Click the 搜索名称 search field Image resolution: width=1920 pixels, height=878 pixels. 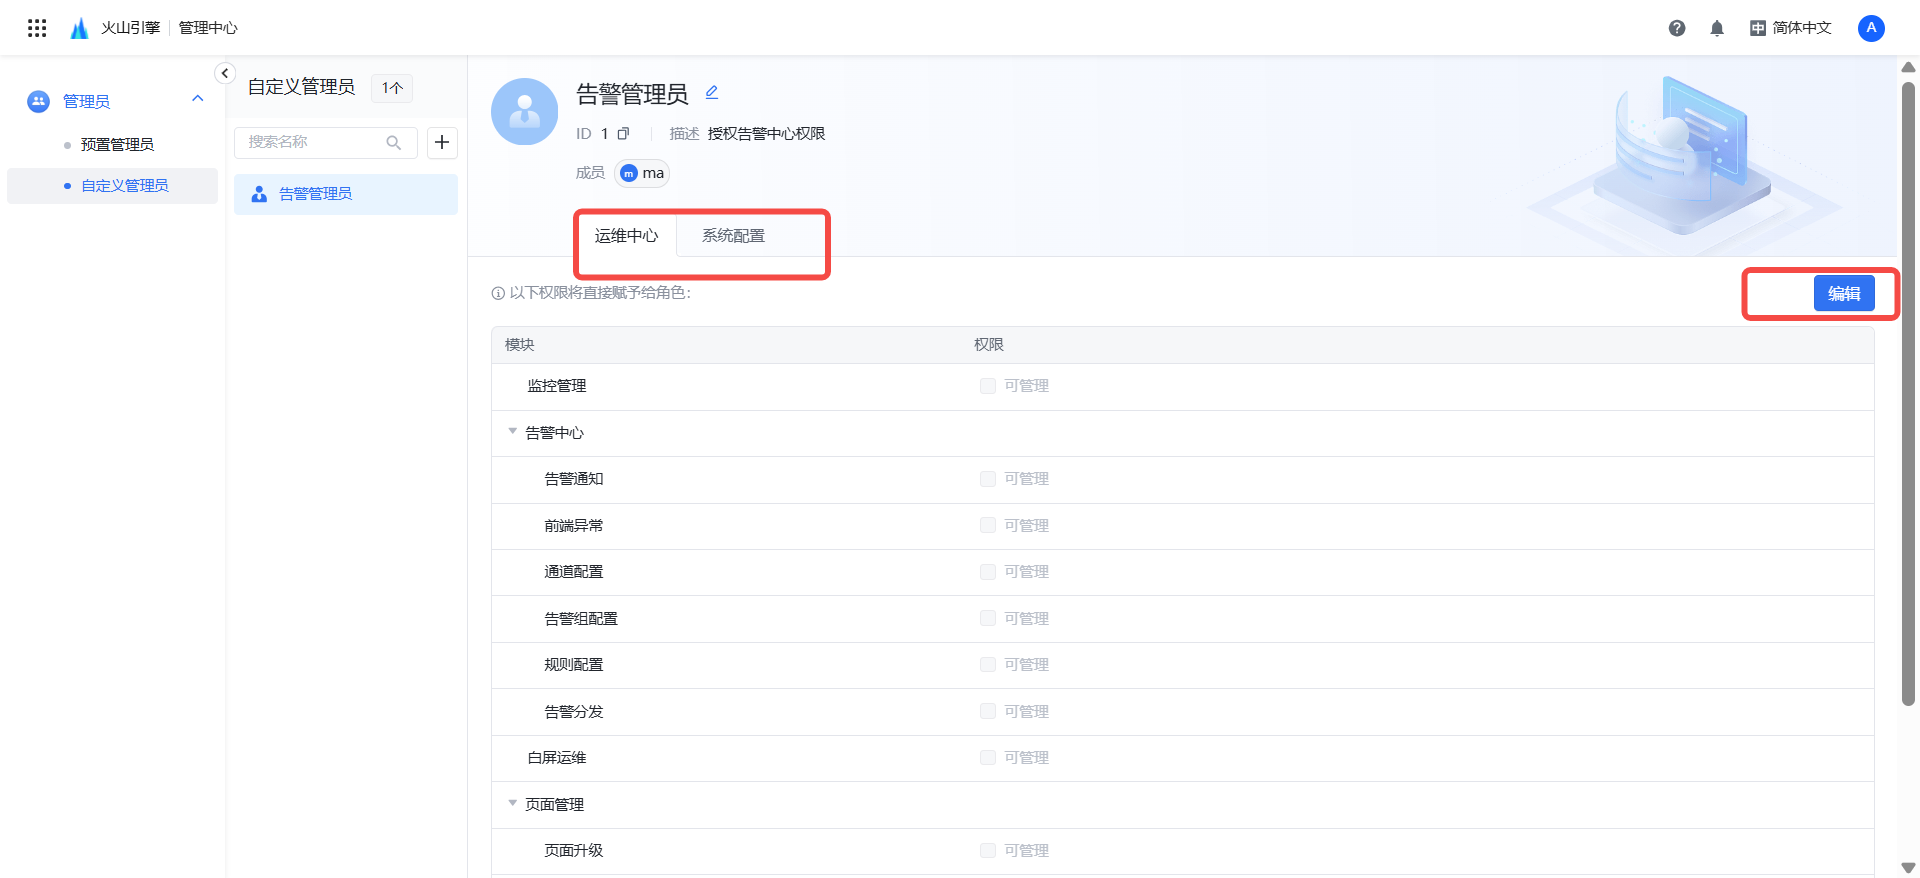(x=312, y=142)
